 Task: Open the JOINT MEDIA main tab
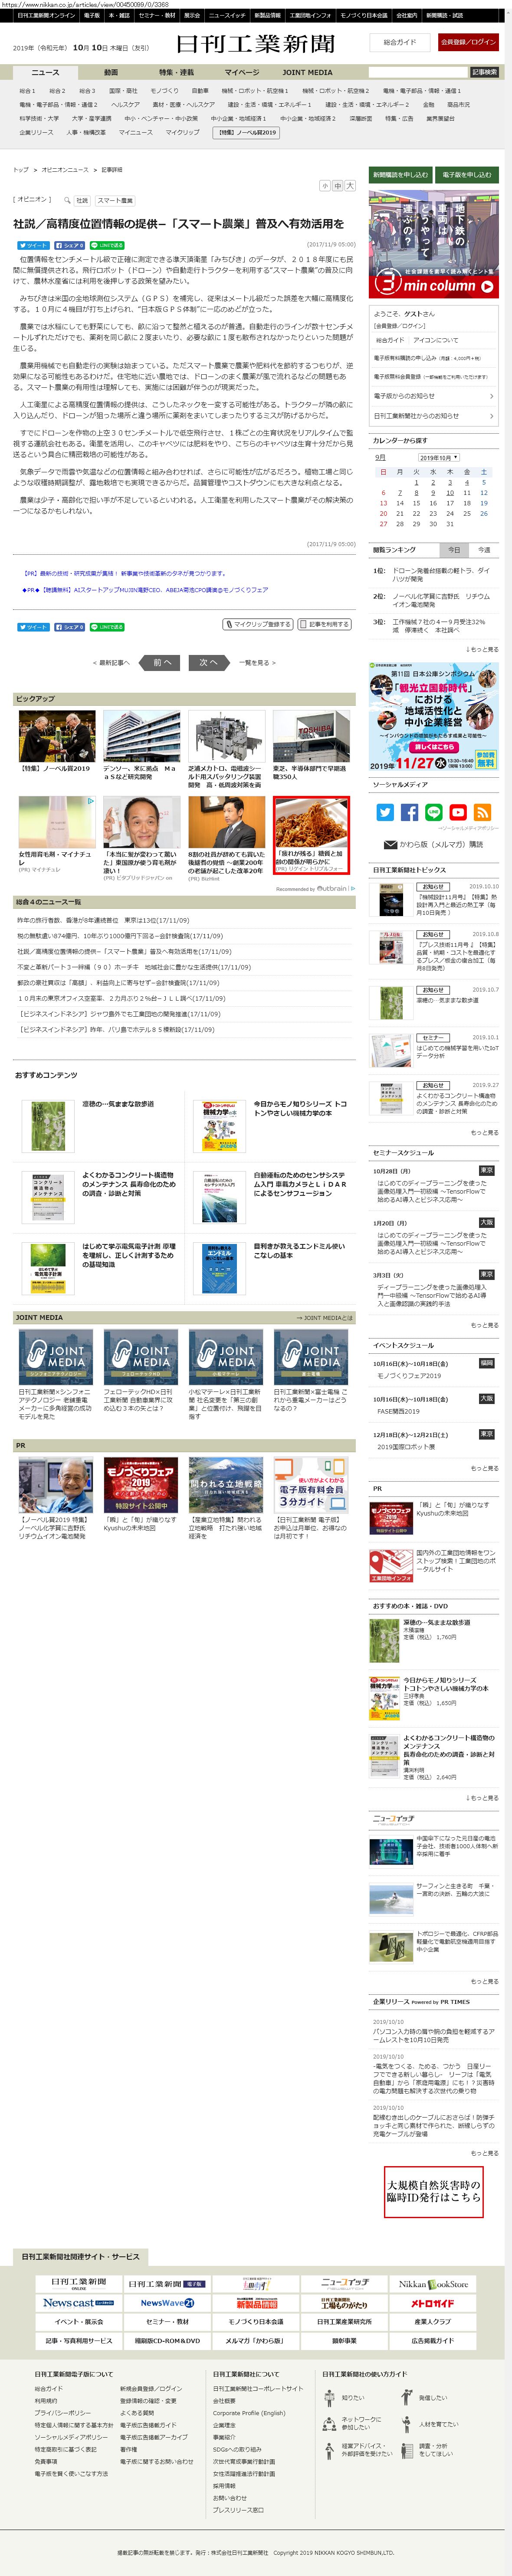tap(307, 72)
